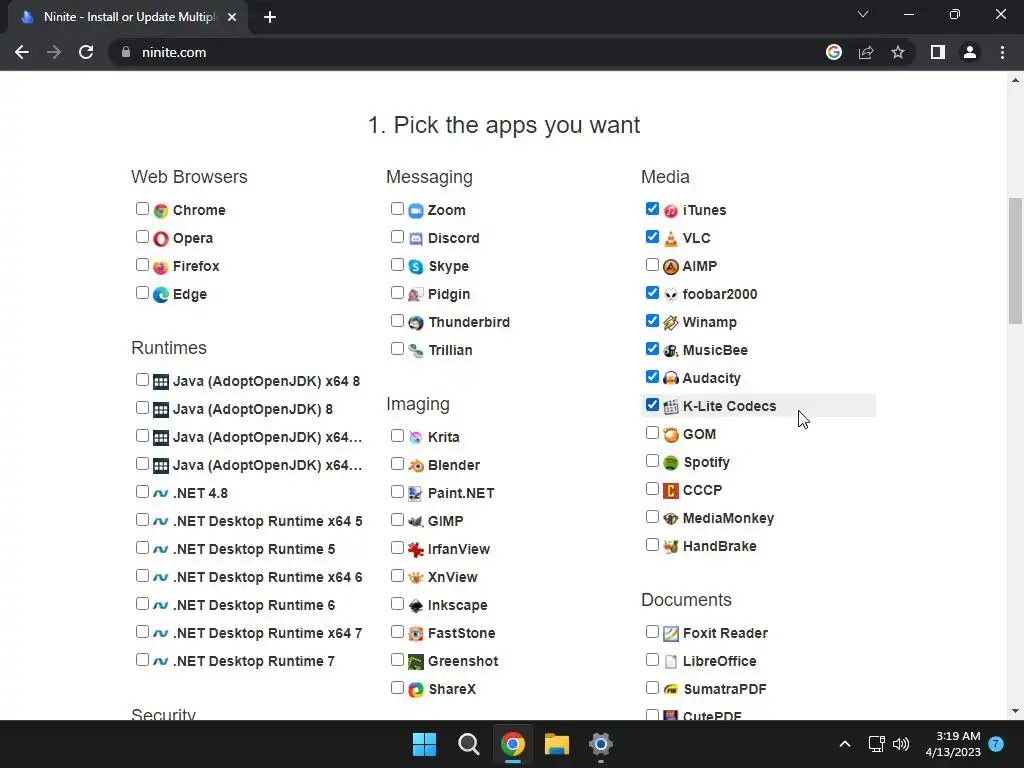Screen dimensions: 1024x768
Task: Click the Opera logo icon
Action: pos(161,238)
